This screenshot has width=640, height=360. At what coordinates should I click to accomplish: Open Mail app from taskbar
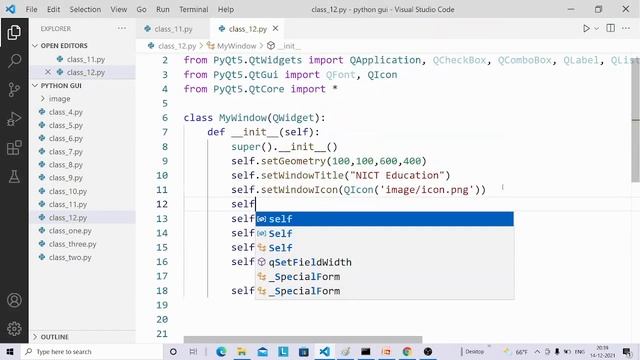click(x=262, y=351)
